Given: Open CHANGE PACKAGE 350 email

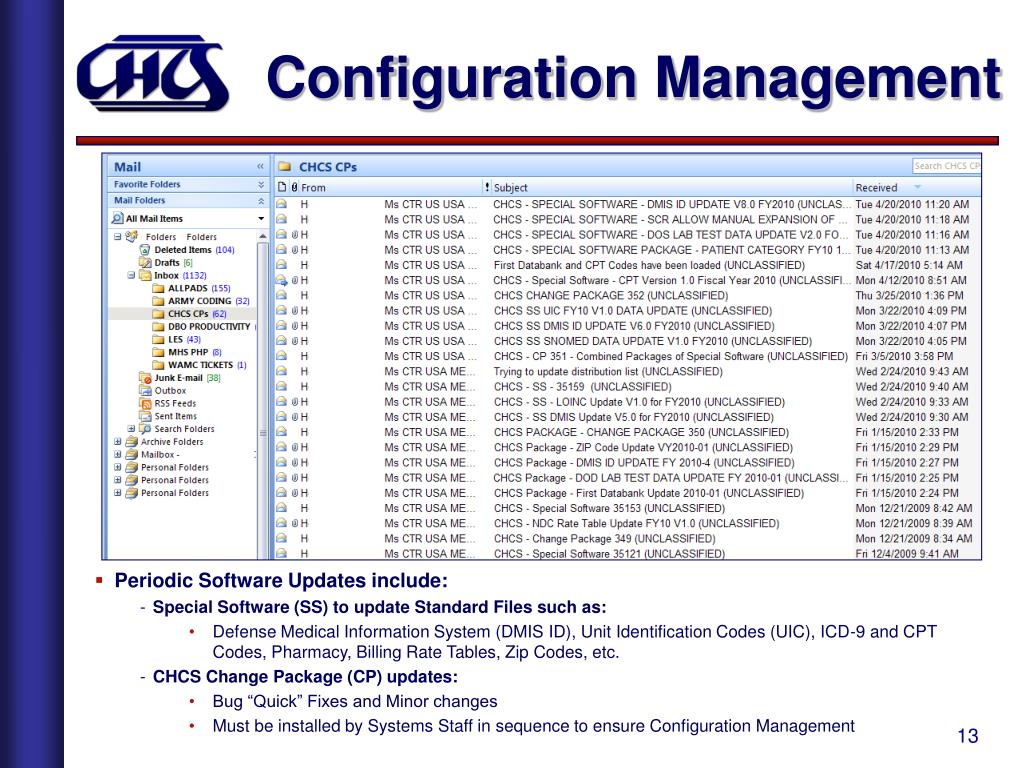Looking at the screenshot, I should tap(628, 432).
